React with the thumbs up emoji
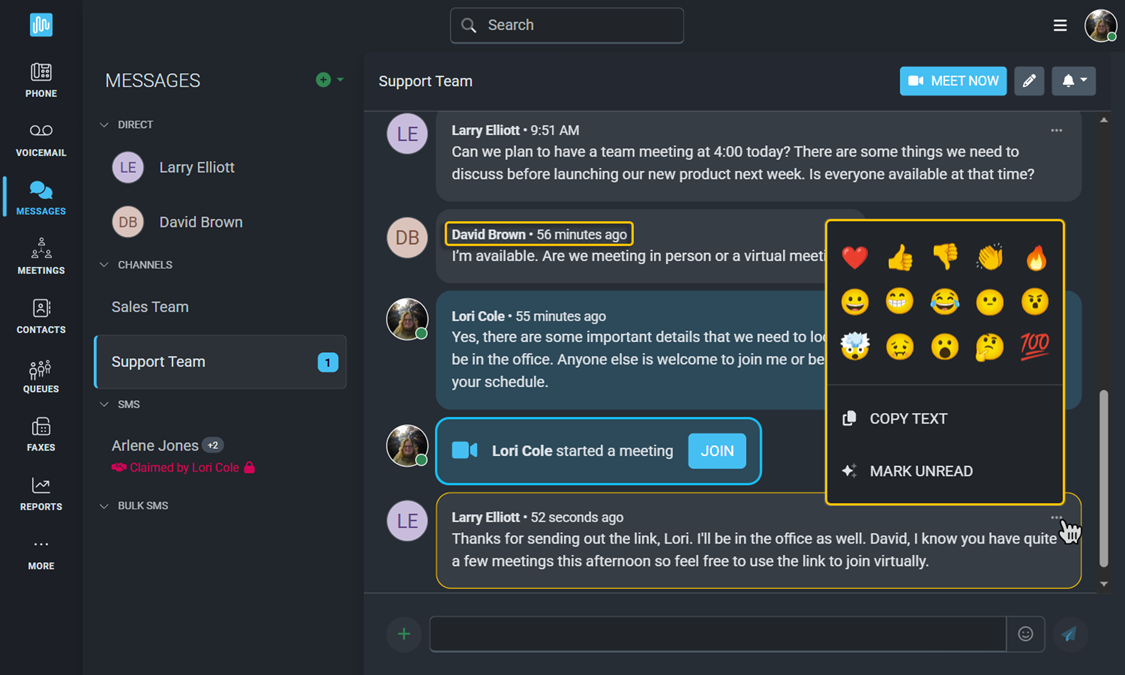 (900, 258)
